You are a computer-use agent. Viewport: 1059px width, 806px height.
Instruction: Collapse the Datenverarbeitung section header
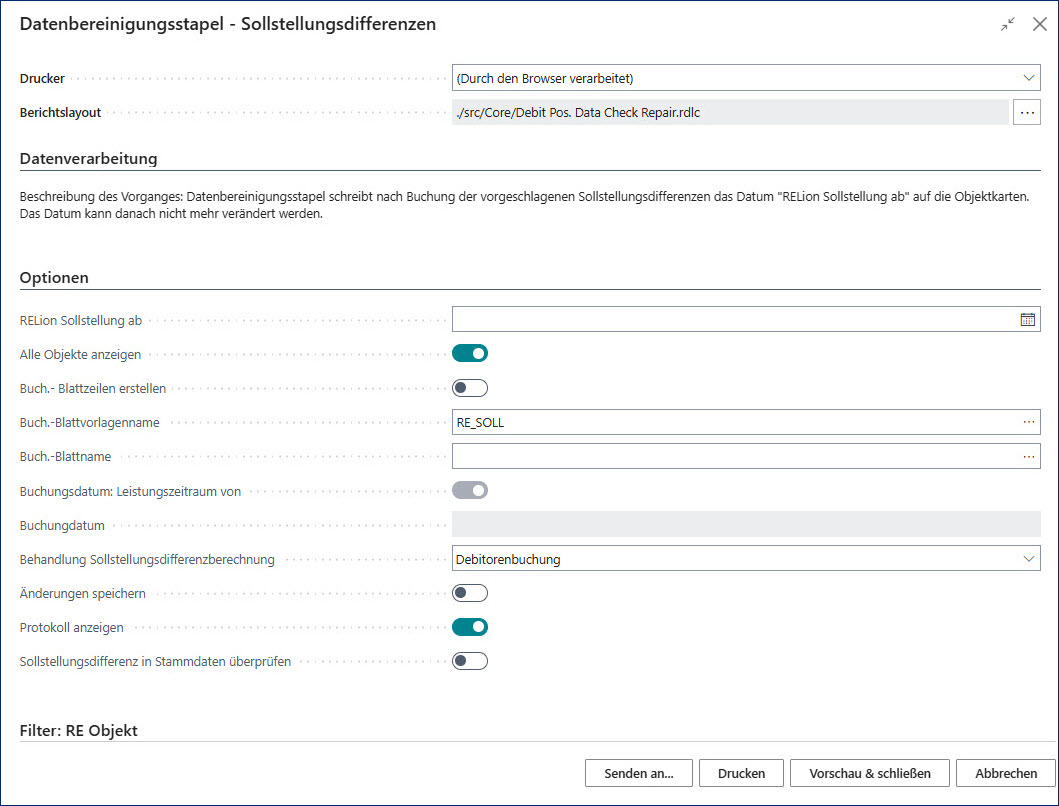[89, 158]
